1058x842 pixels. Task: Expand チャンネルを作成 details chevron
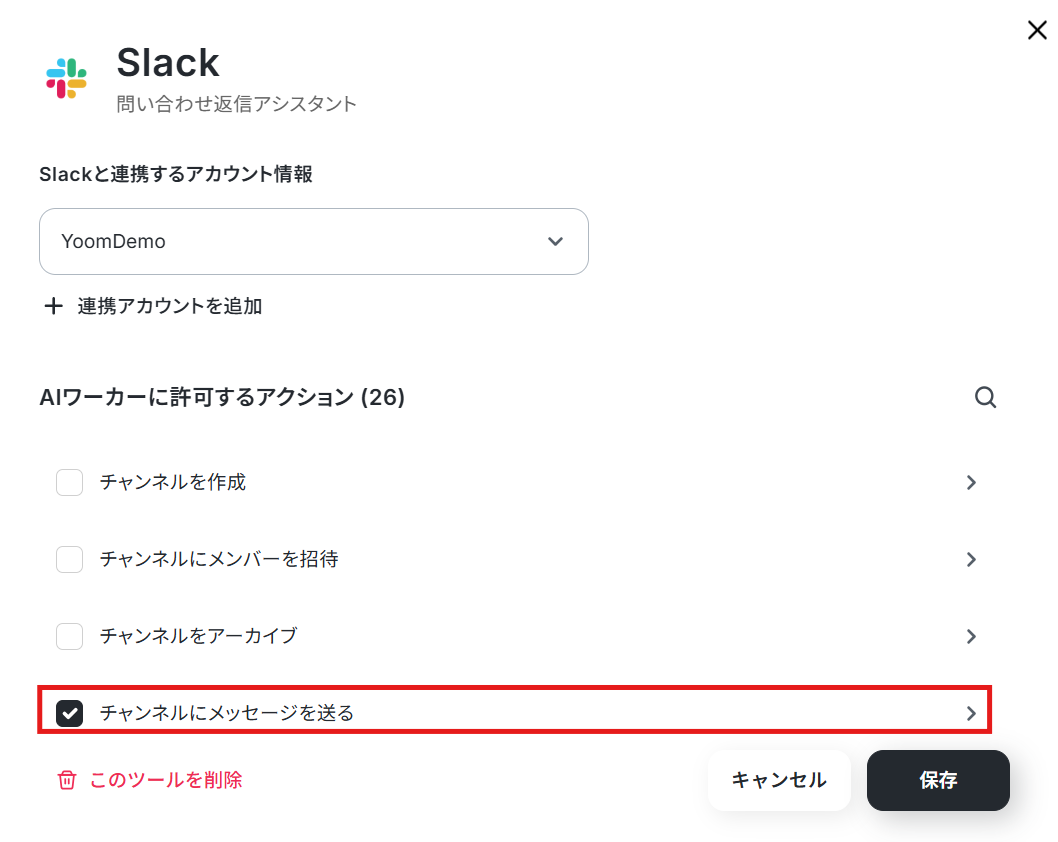click(971, 482)
